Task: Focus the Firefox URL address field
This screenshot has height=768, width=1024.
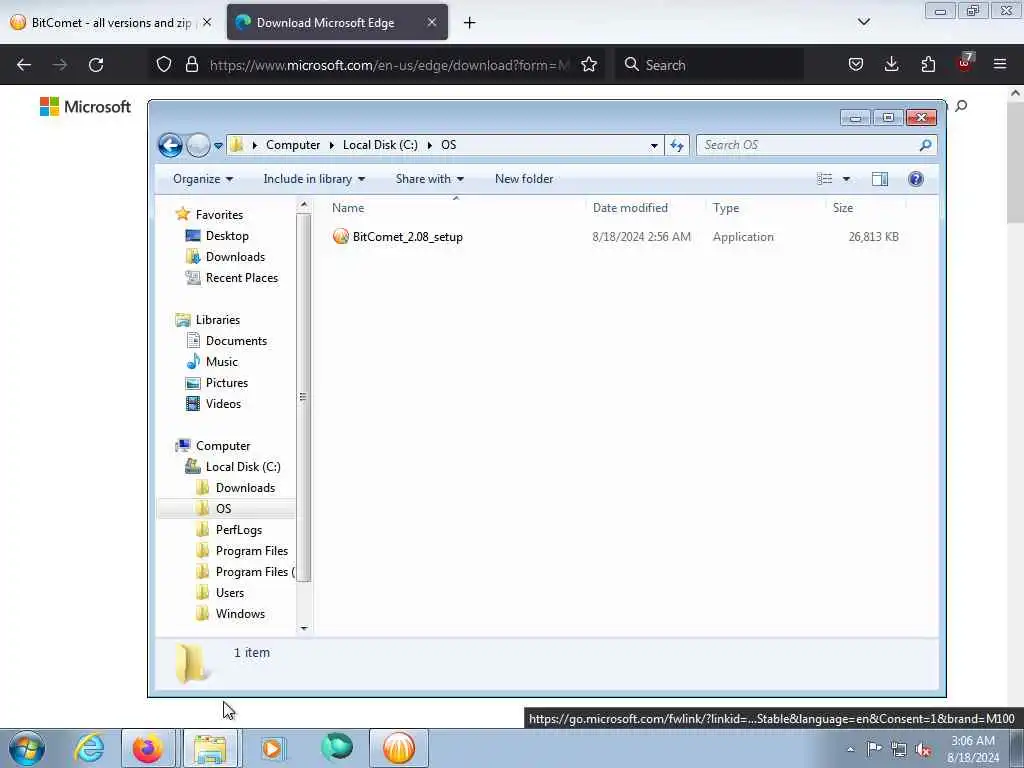Action: 389,65
